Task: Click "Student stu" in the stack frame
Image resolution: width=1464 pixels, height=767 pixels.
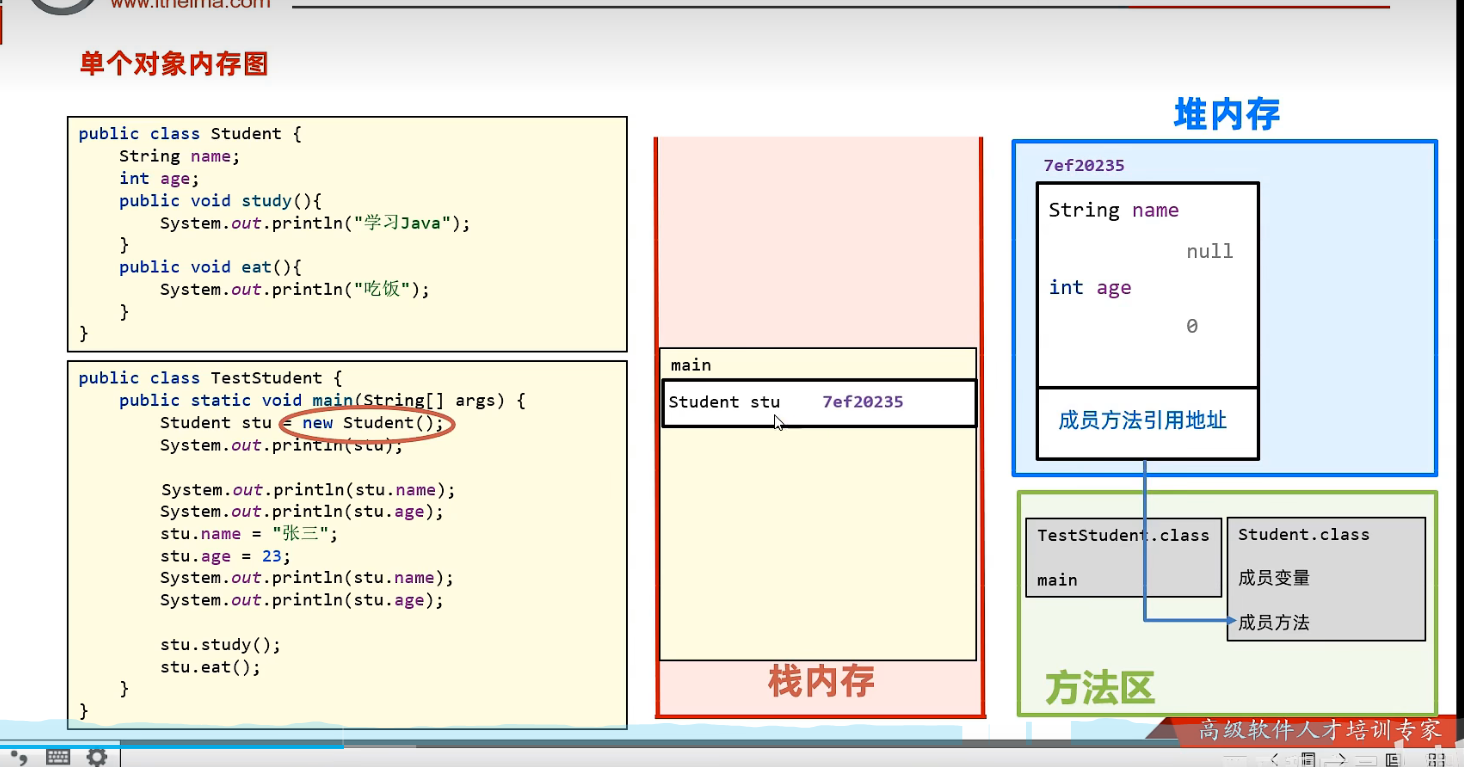Action: [x=724, y=402]
